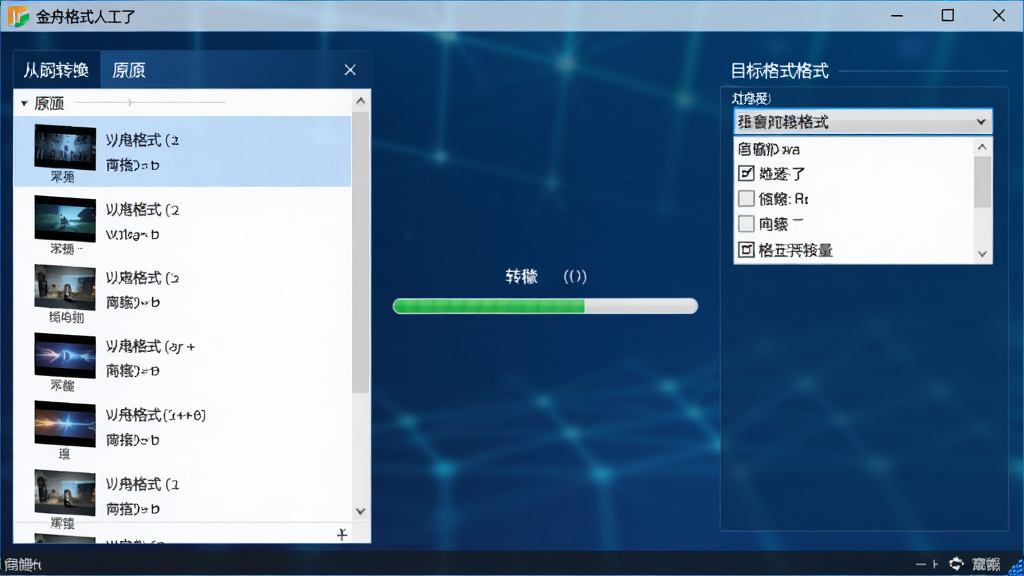Open the dark thumbnail in the highlighted row

[x=65, y=147]
